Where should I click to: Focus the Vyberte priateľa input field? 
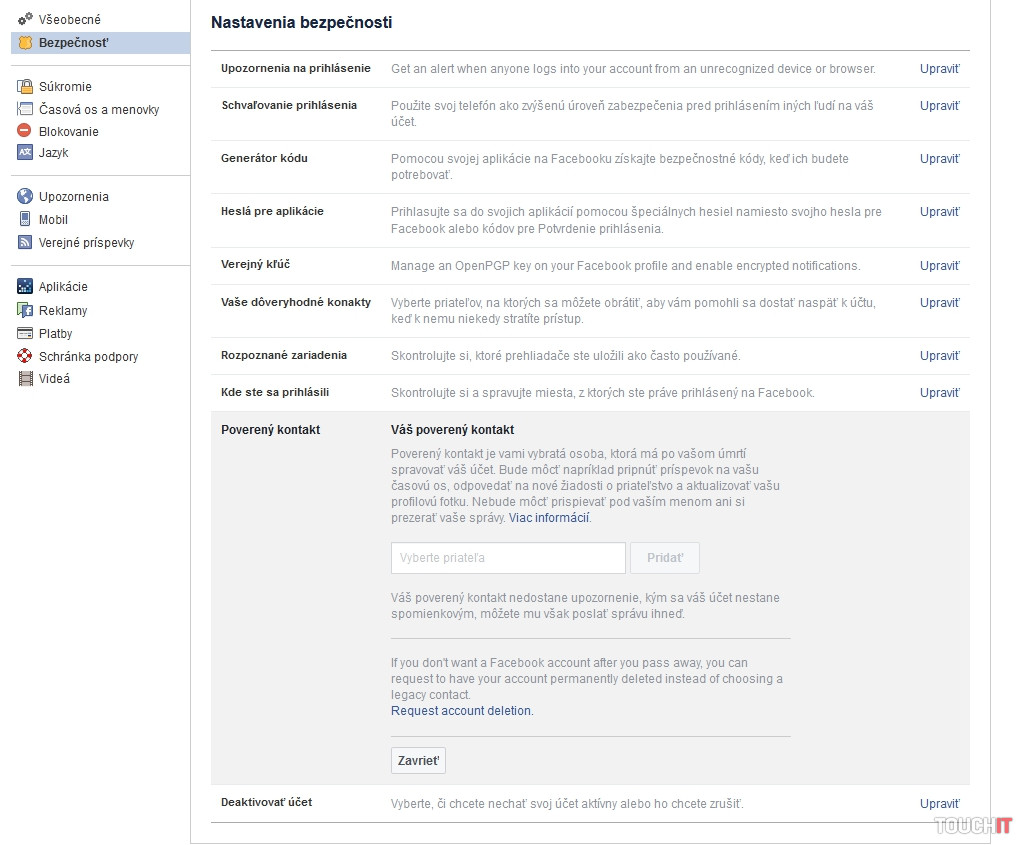coord(508,558)
